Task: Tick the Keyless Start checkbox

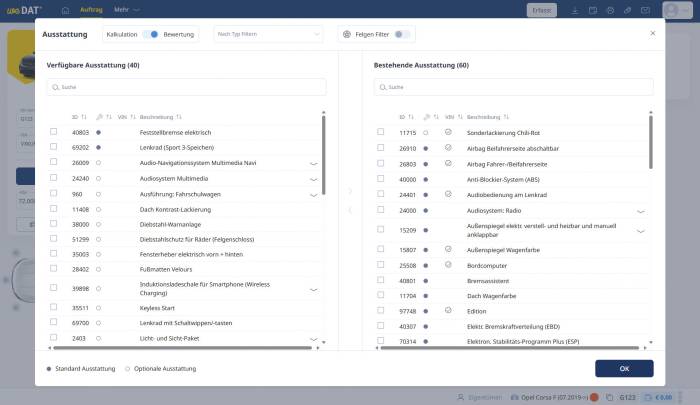Action: [54, 308]
